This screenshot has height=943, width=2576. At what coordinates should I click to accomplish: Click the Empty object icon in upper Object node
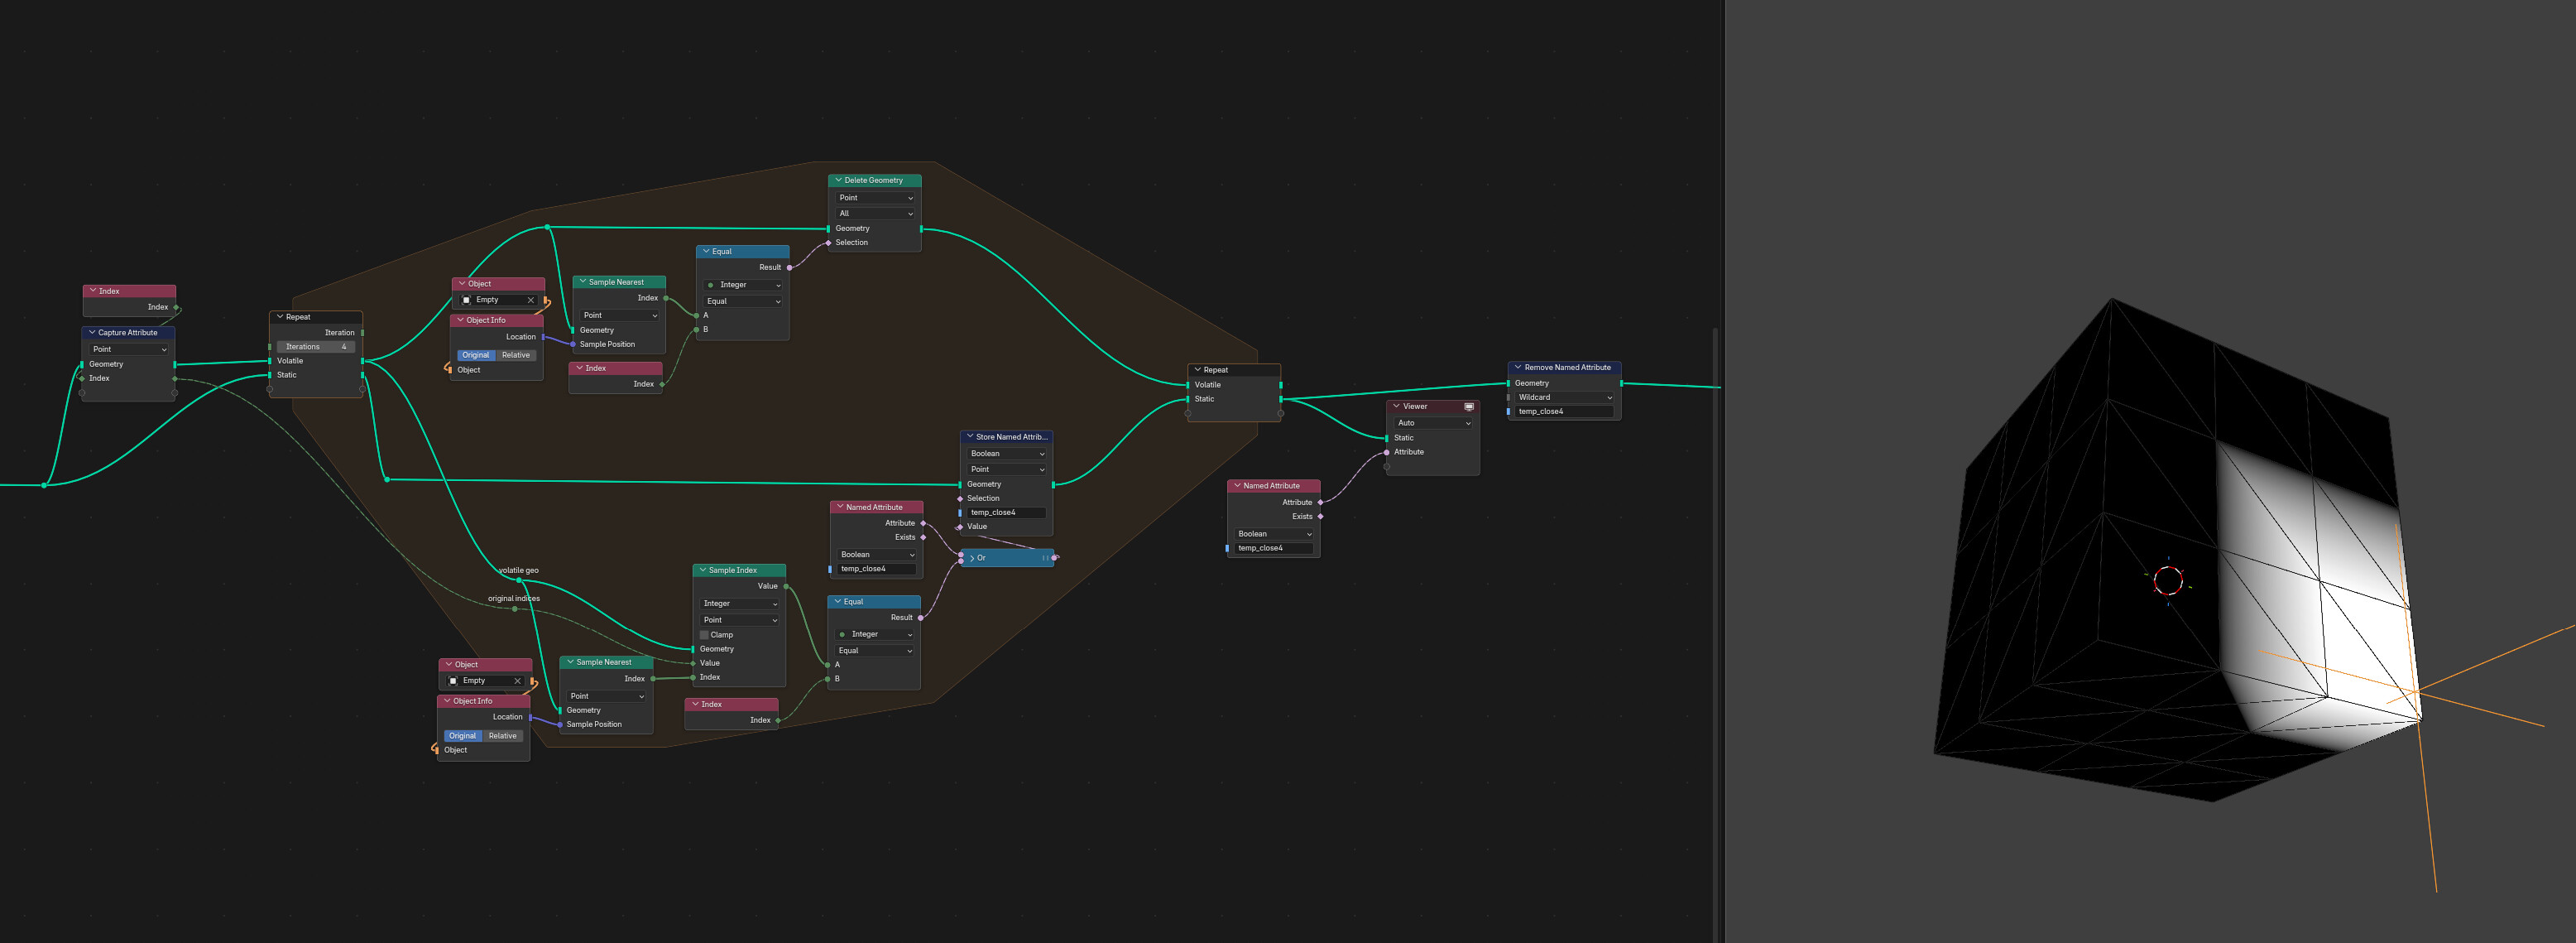(x=466, y=300)
